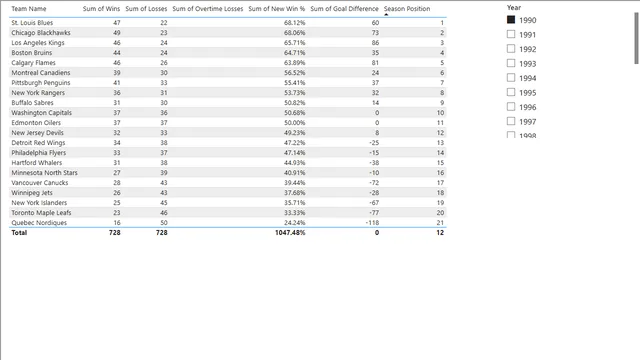Select the Montreal Canadiens row
The width and height of the screenshot is (640, 360).
(x=228, y=73)
